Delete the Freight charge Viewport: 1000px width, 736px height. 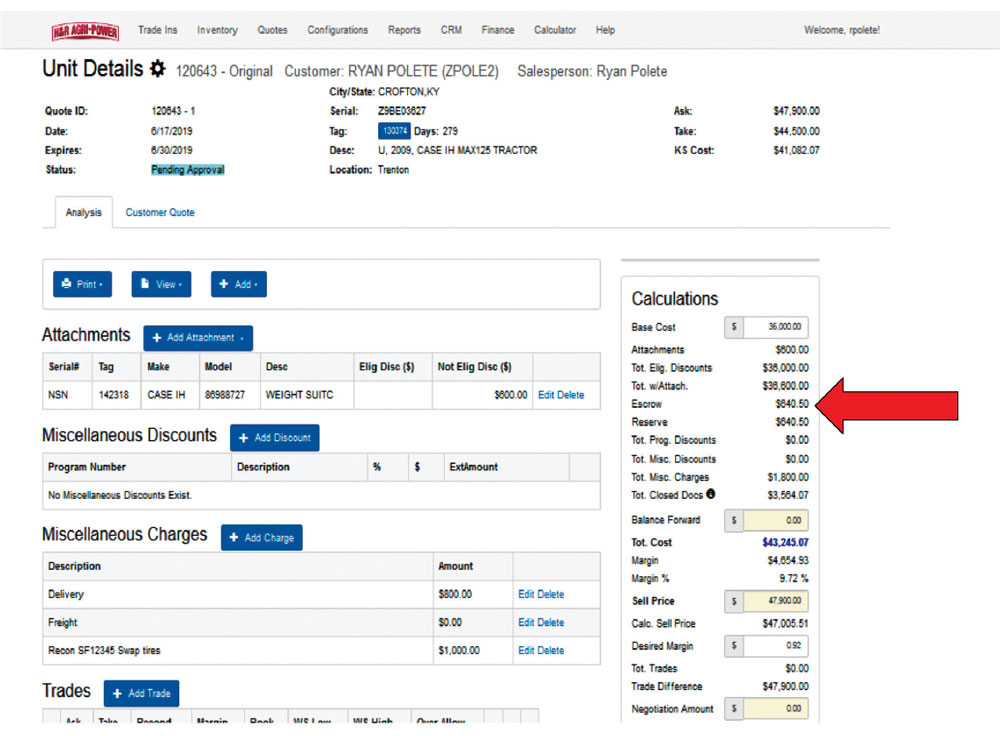tap(550, 622)
